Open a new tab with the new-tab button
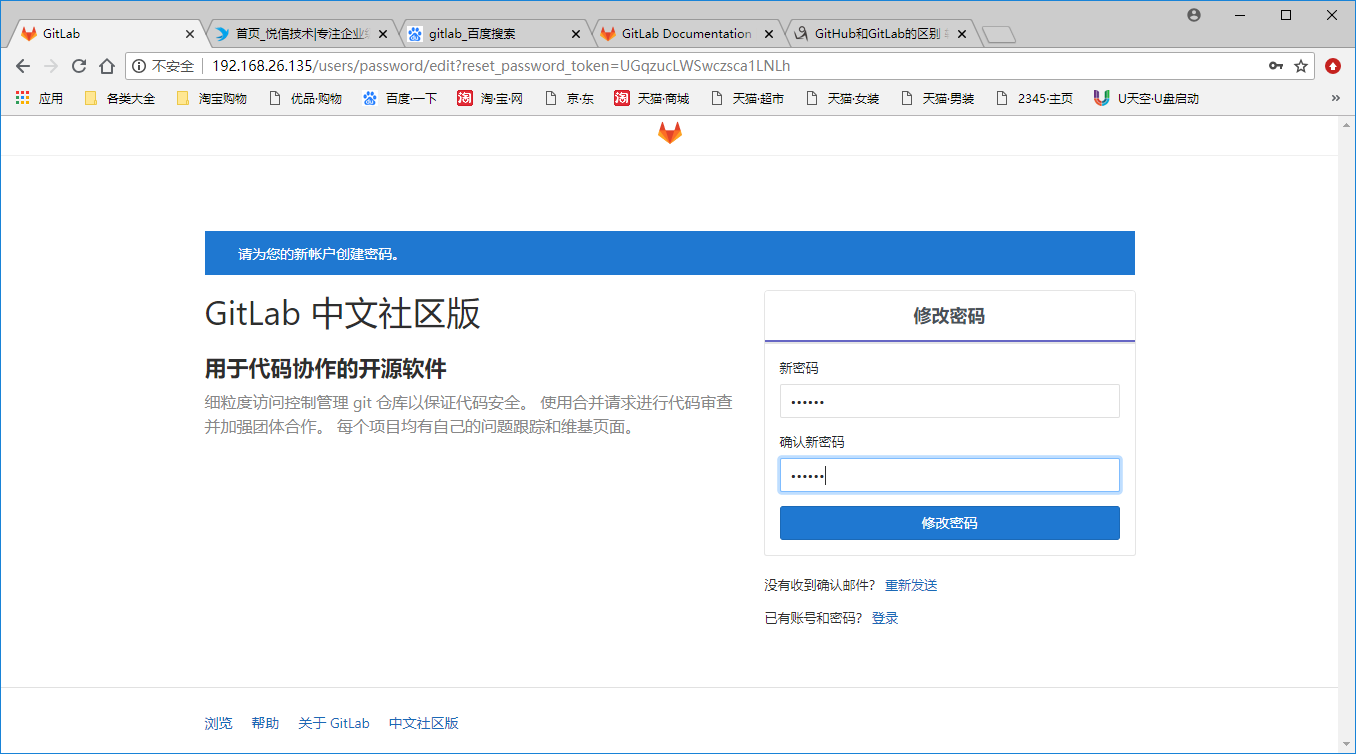Viewport: 1356px width, 754px height. click(x=998, y=35)
